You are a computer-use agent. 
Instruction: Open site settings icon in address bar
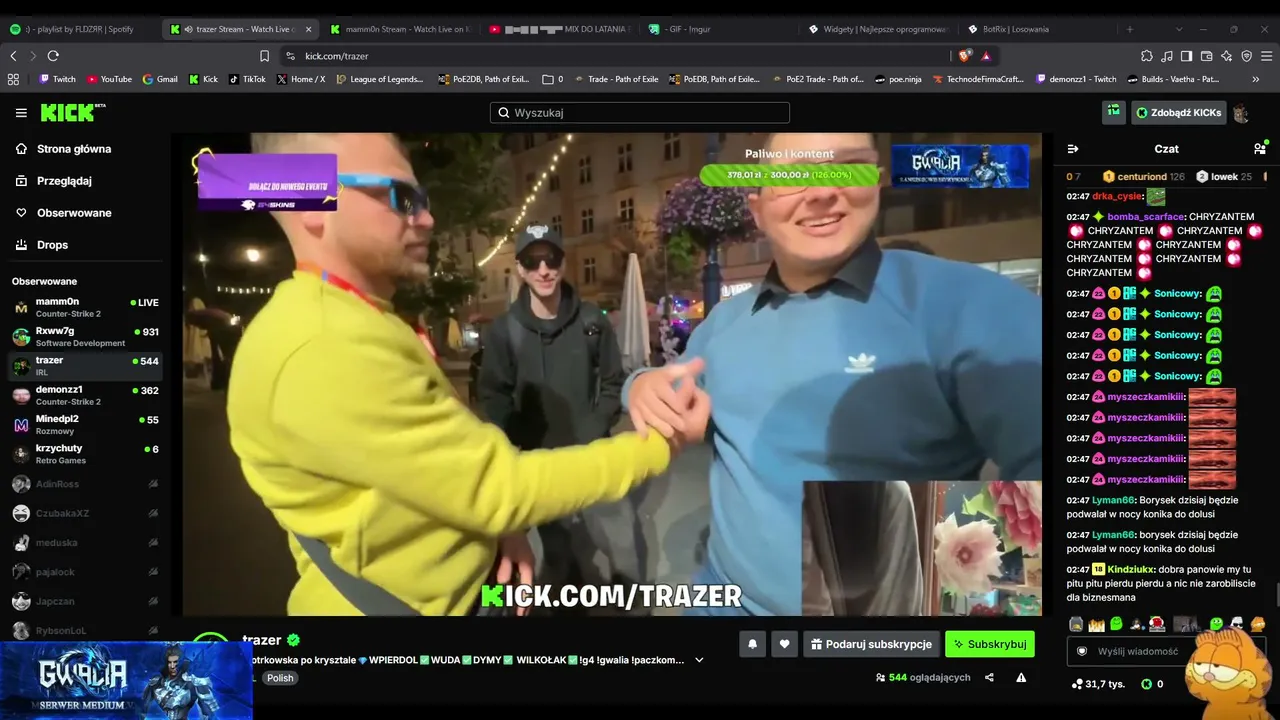tap(290, 56)
